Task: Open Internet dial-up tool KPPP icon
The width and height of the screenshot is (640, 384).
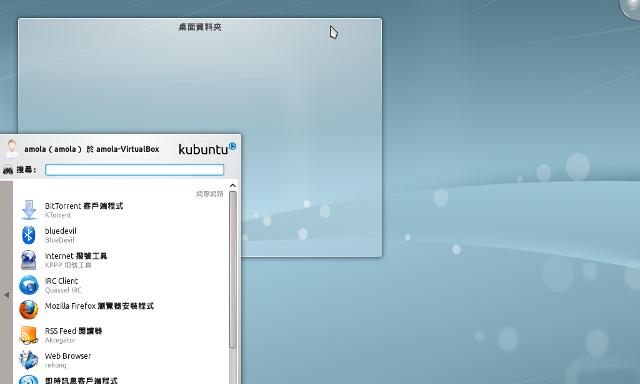Action: [x=29, y=260]
